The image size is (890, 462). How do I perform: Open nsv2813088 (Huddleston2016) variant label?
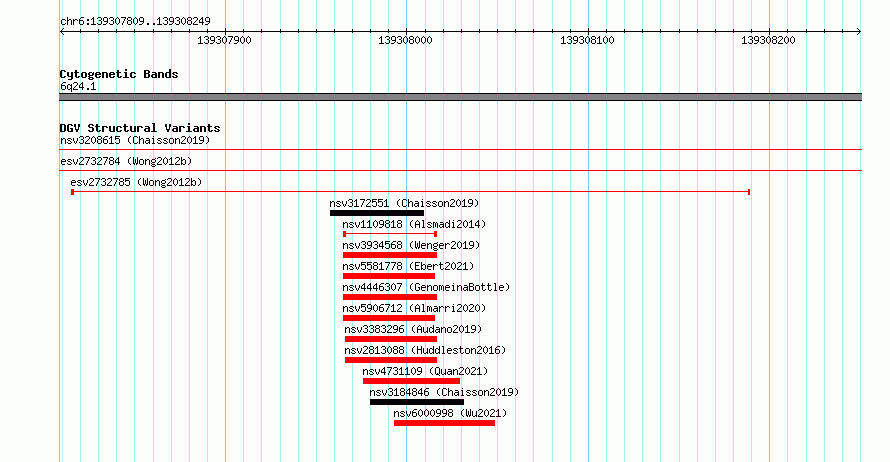pos(425,350)
